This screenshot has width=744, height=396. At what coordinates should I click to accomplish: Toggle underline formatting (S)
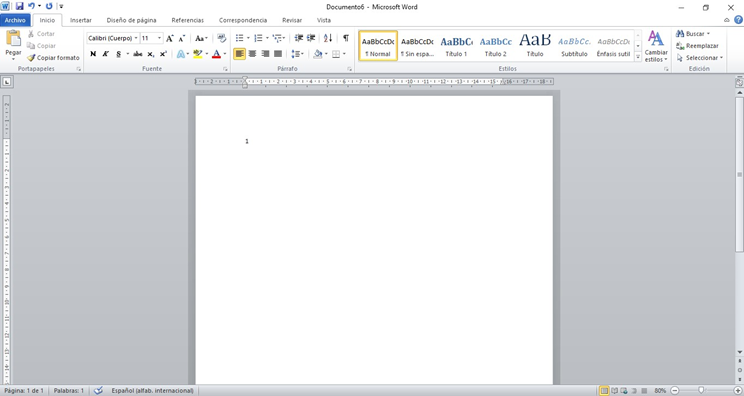click(119, 54)
